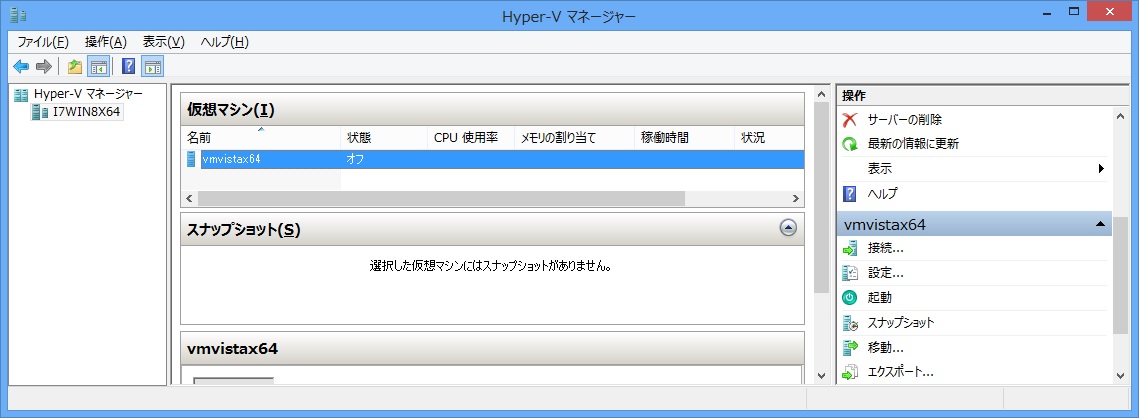Click the Hyper-V マネージャー tree root icon

(x=22, y=94)
